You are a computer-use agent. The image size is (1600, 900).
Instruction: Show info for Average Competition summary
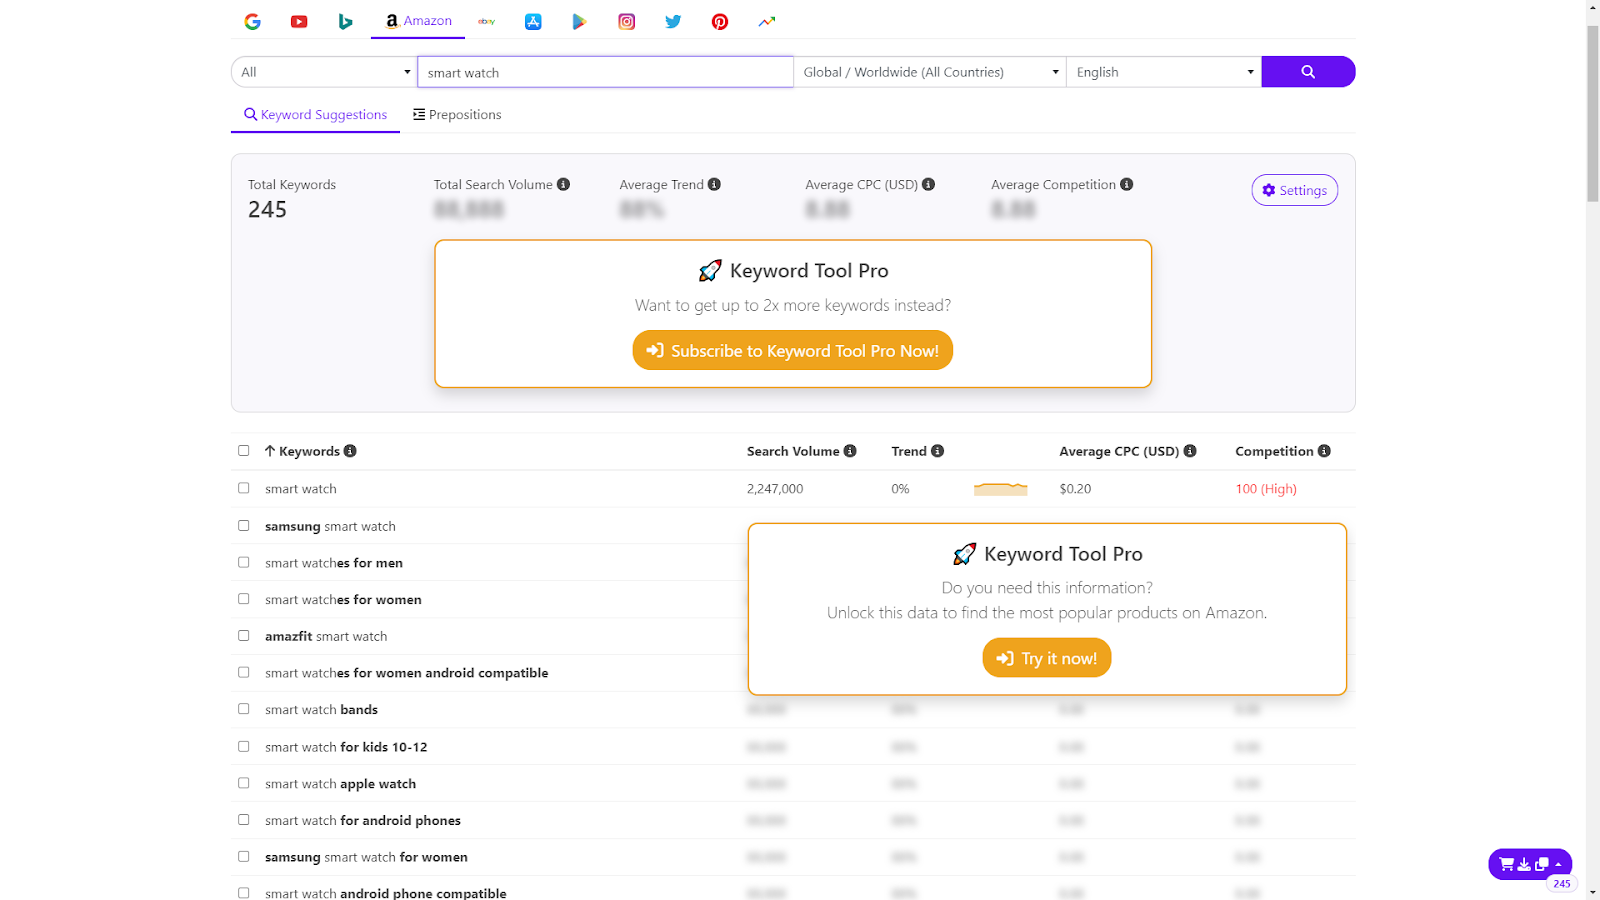(x=1126, y=184)
